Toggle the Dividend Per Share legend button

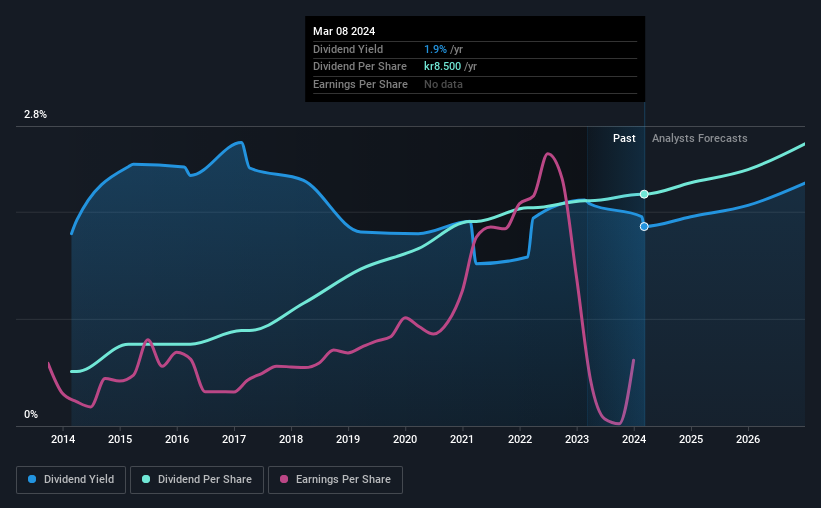click(x=202, y=480)
